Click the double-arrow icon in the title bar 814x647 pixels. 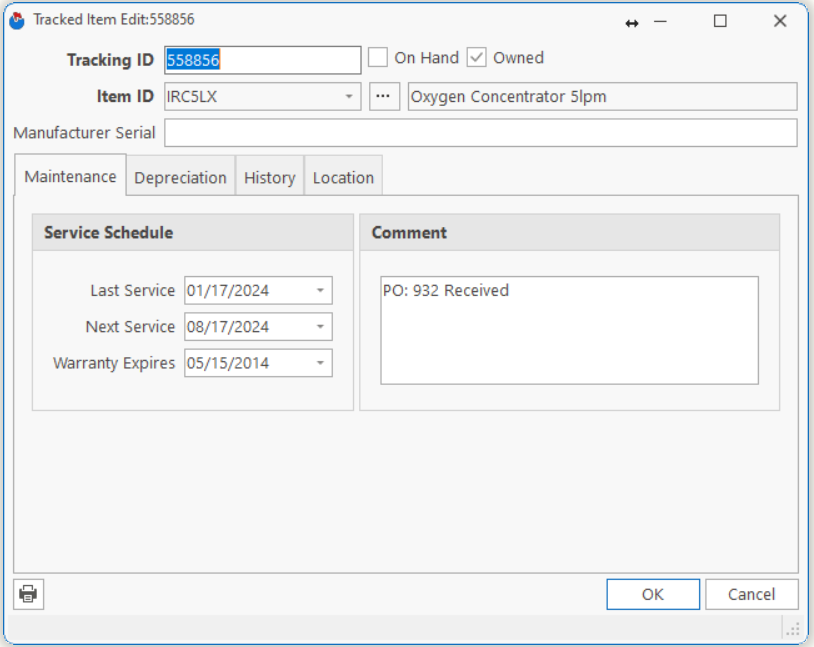(x=631, y=22)
